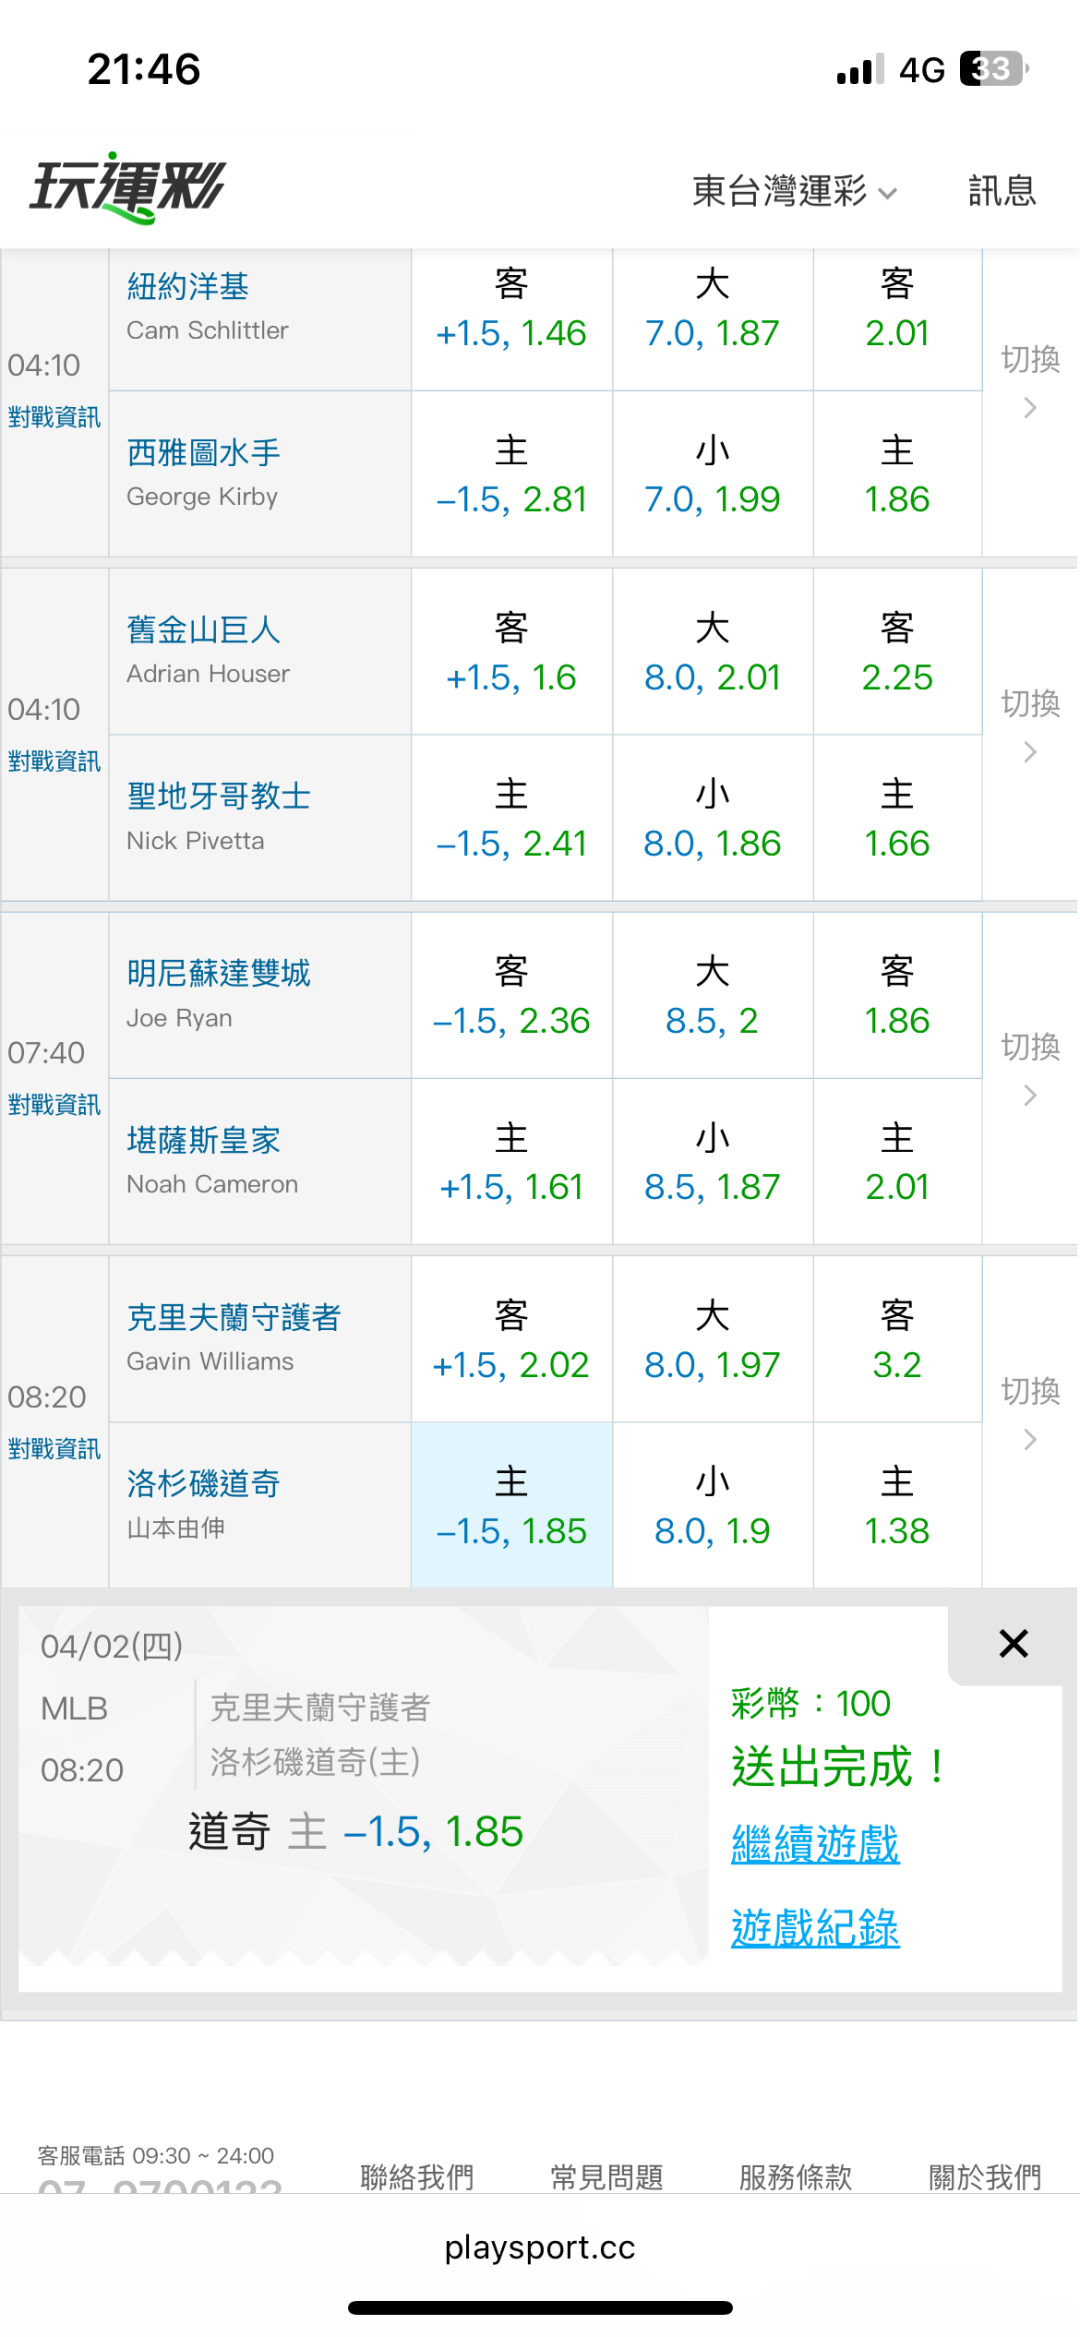Expand 切換 for Giants vs Padres
1080x2337 pixels.
(1030, 725)
